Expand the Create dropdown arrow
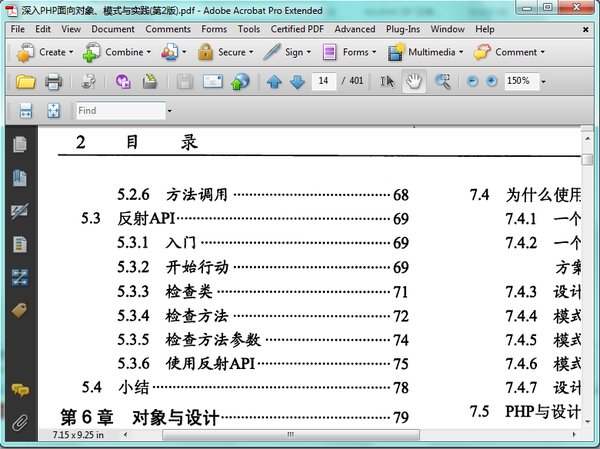The image size is (600, 449). 71,52
